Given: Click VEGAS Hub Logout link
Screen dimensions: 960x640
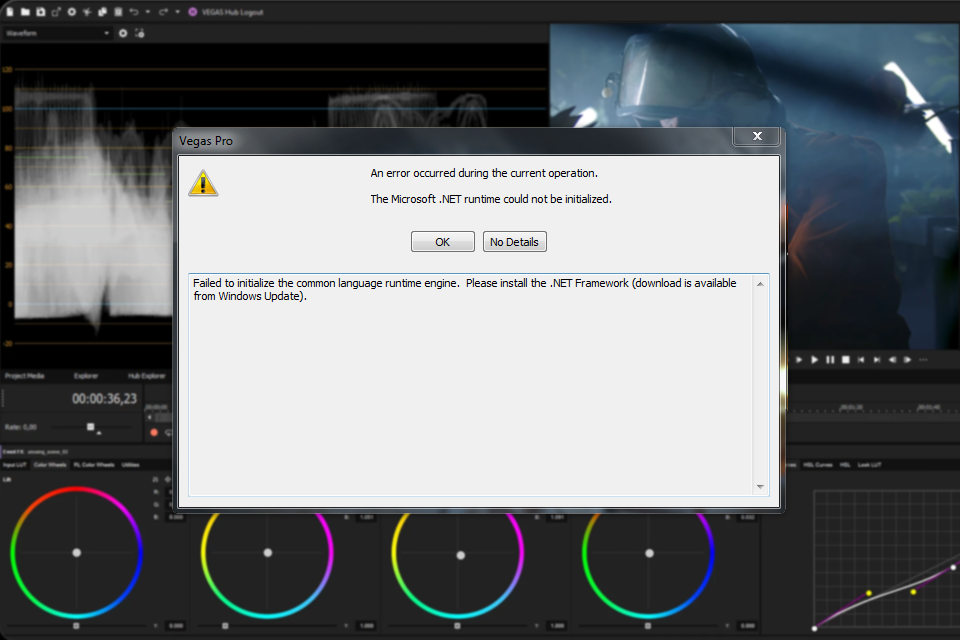Looking at the screenshot, I should click(x=233, y=12).
